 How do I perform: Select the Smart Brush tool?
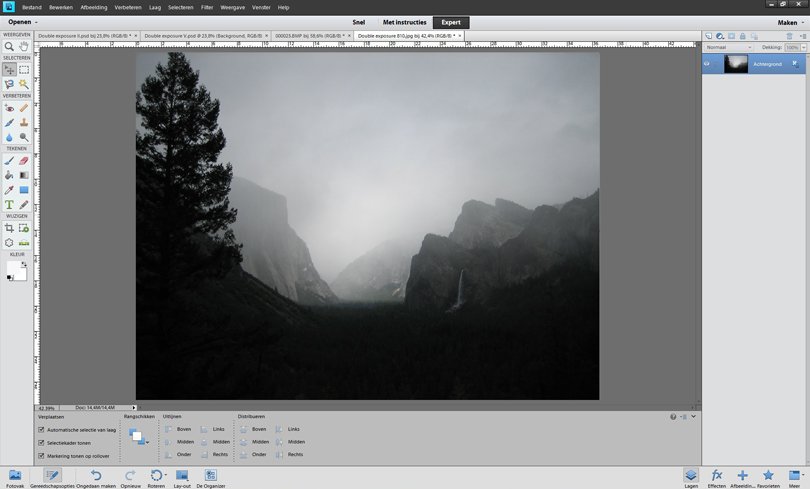(9, 122)
